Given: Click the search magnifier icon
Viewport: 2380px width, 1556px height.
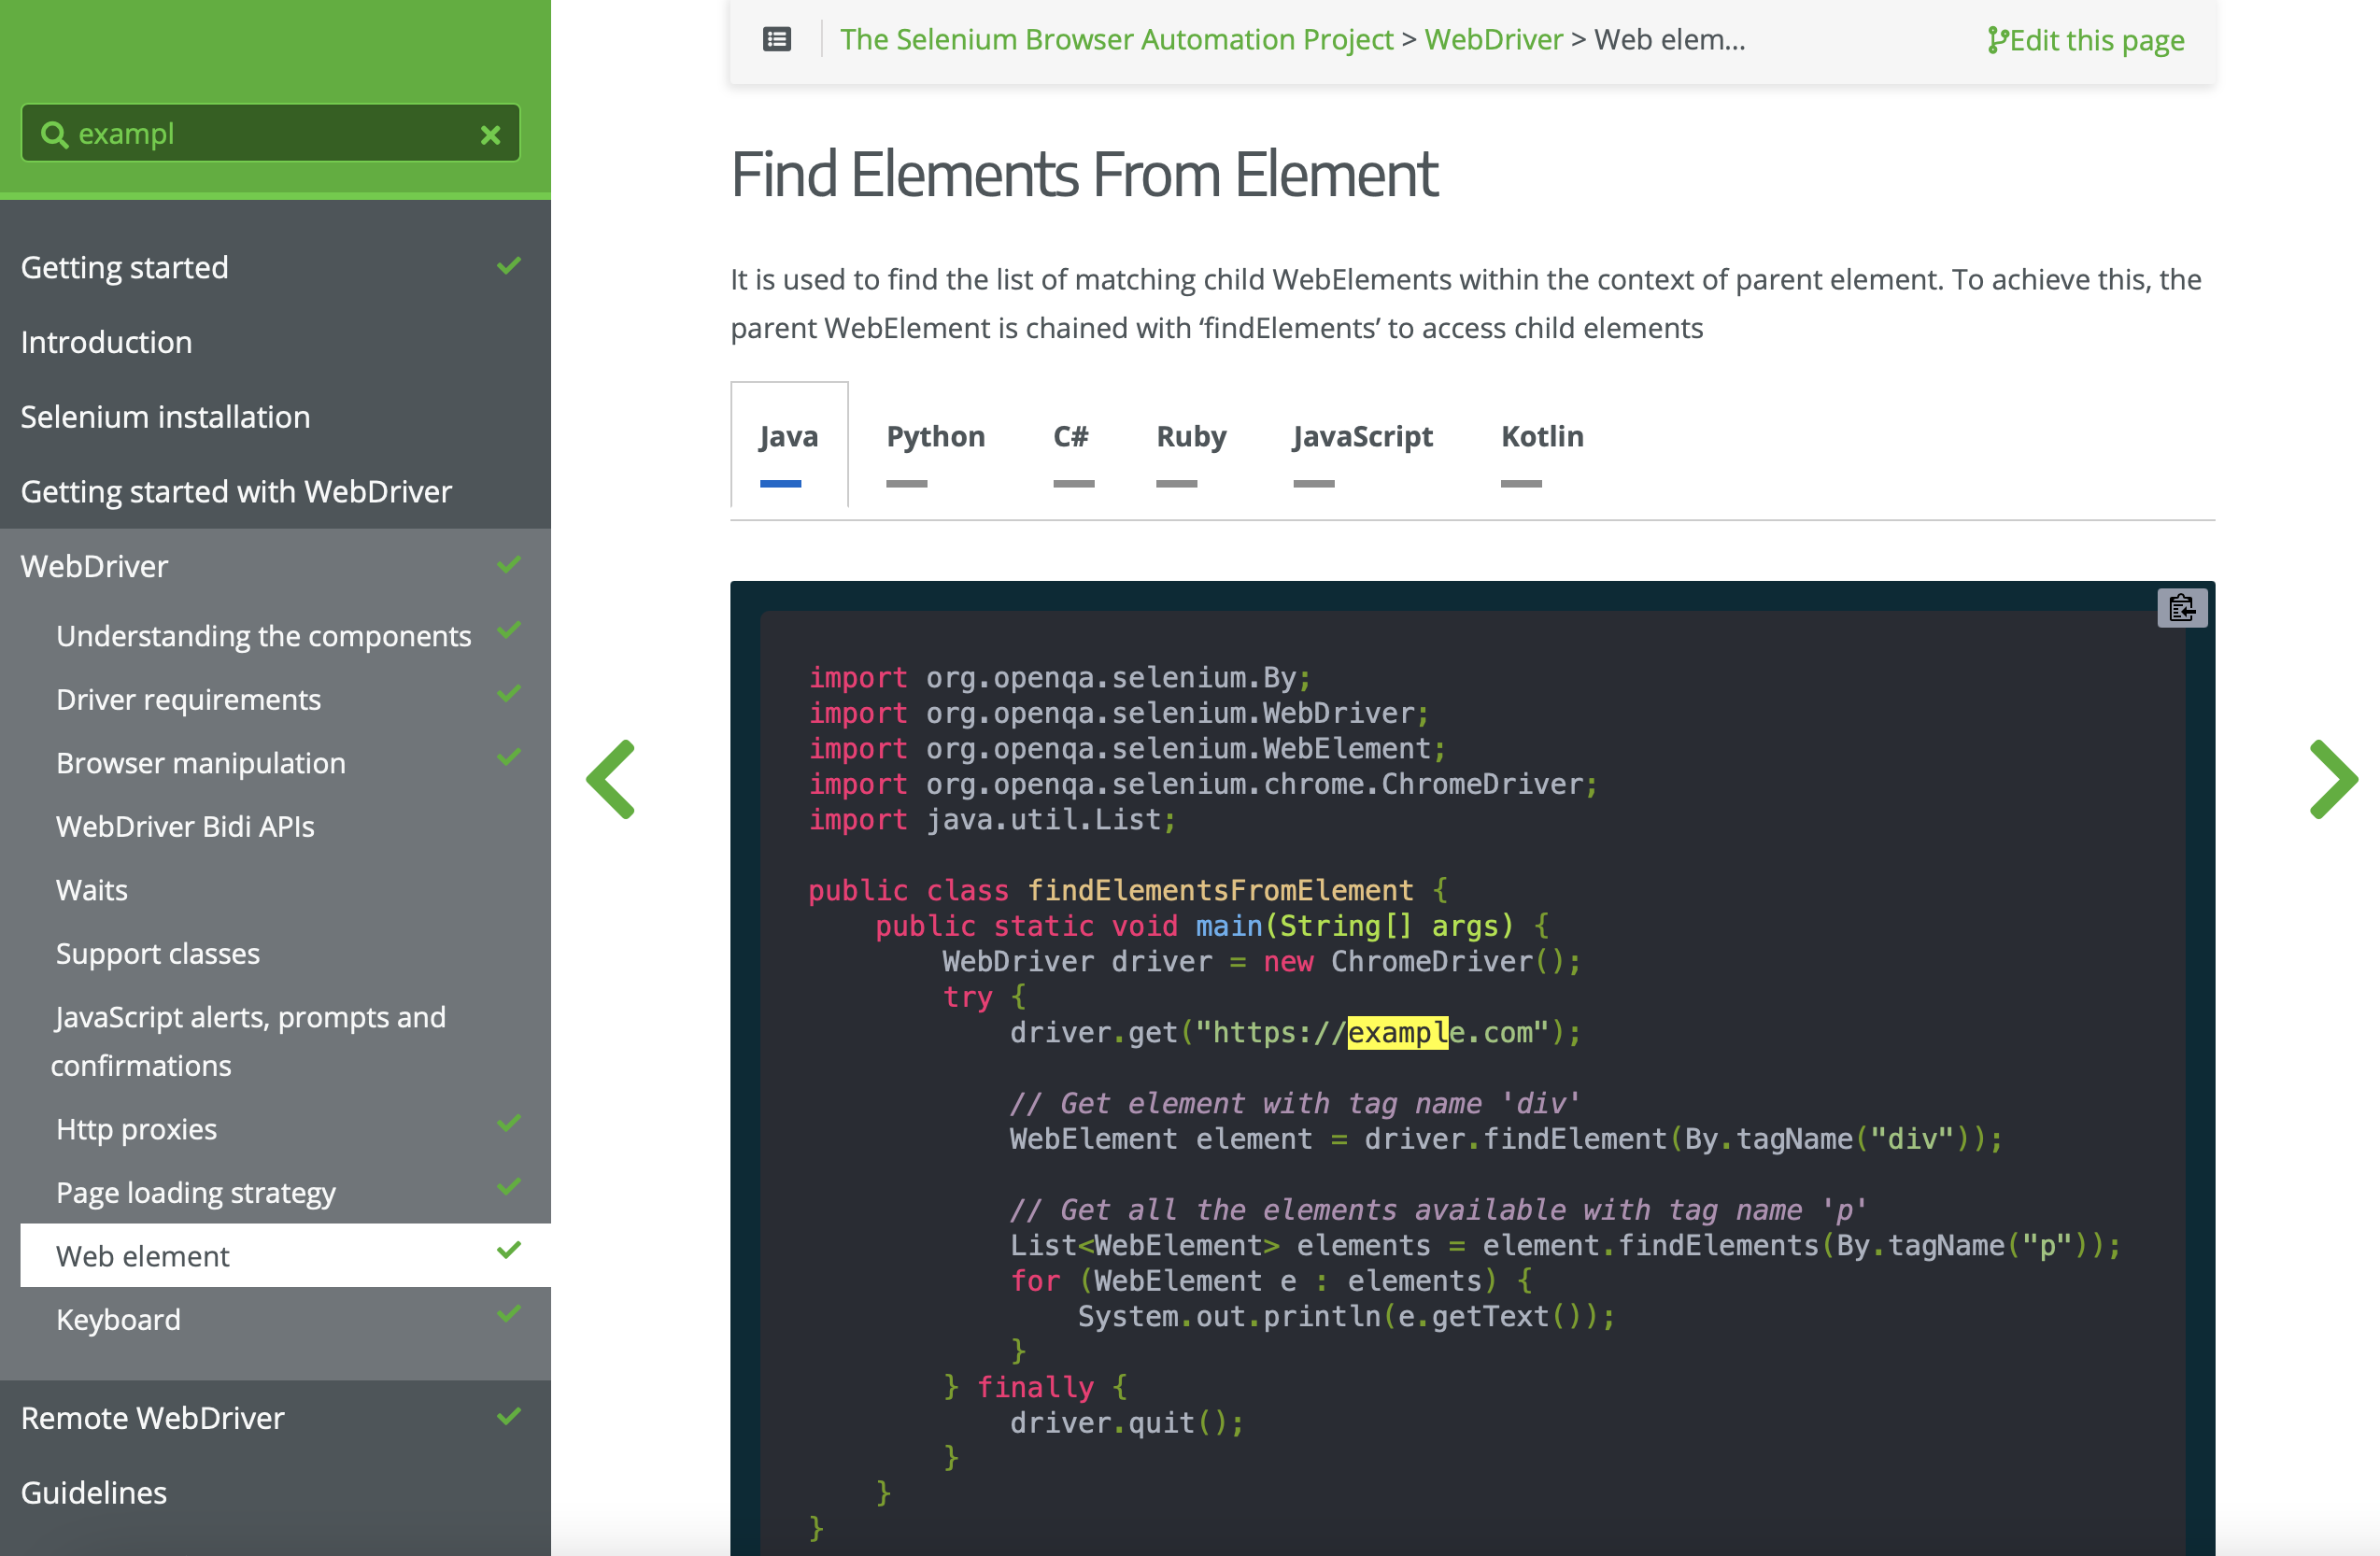Looking at the screenshot, I should [54, 134].
